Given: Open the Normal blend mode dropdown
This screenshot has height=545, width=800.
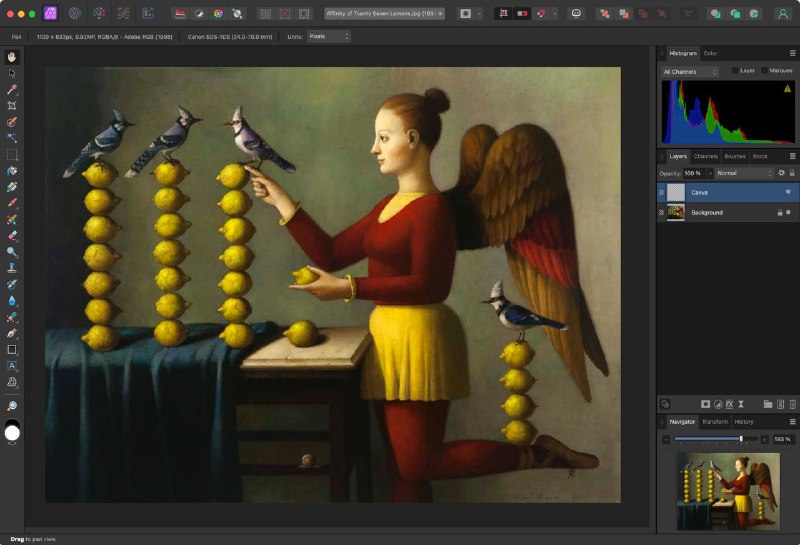Looking at the screenshot, I should coord(744,174).
